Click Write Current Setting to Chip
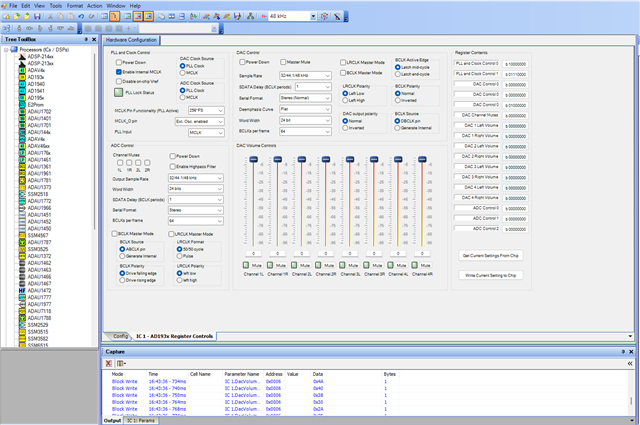Viewport: 640px width, 425px height. pyautogui.click(x=491, y=275)
